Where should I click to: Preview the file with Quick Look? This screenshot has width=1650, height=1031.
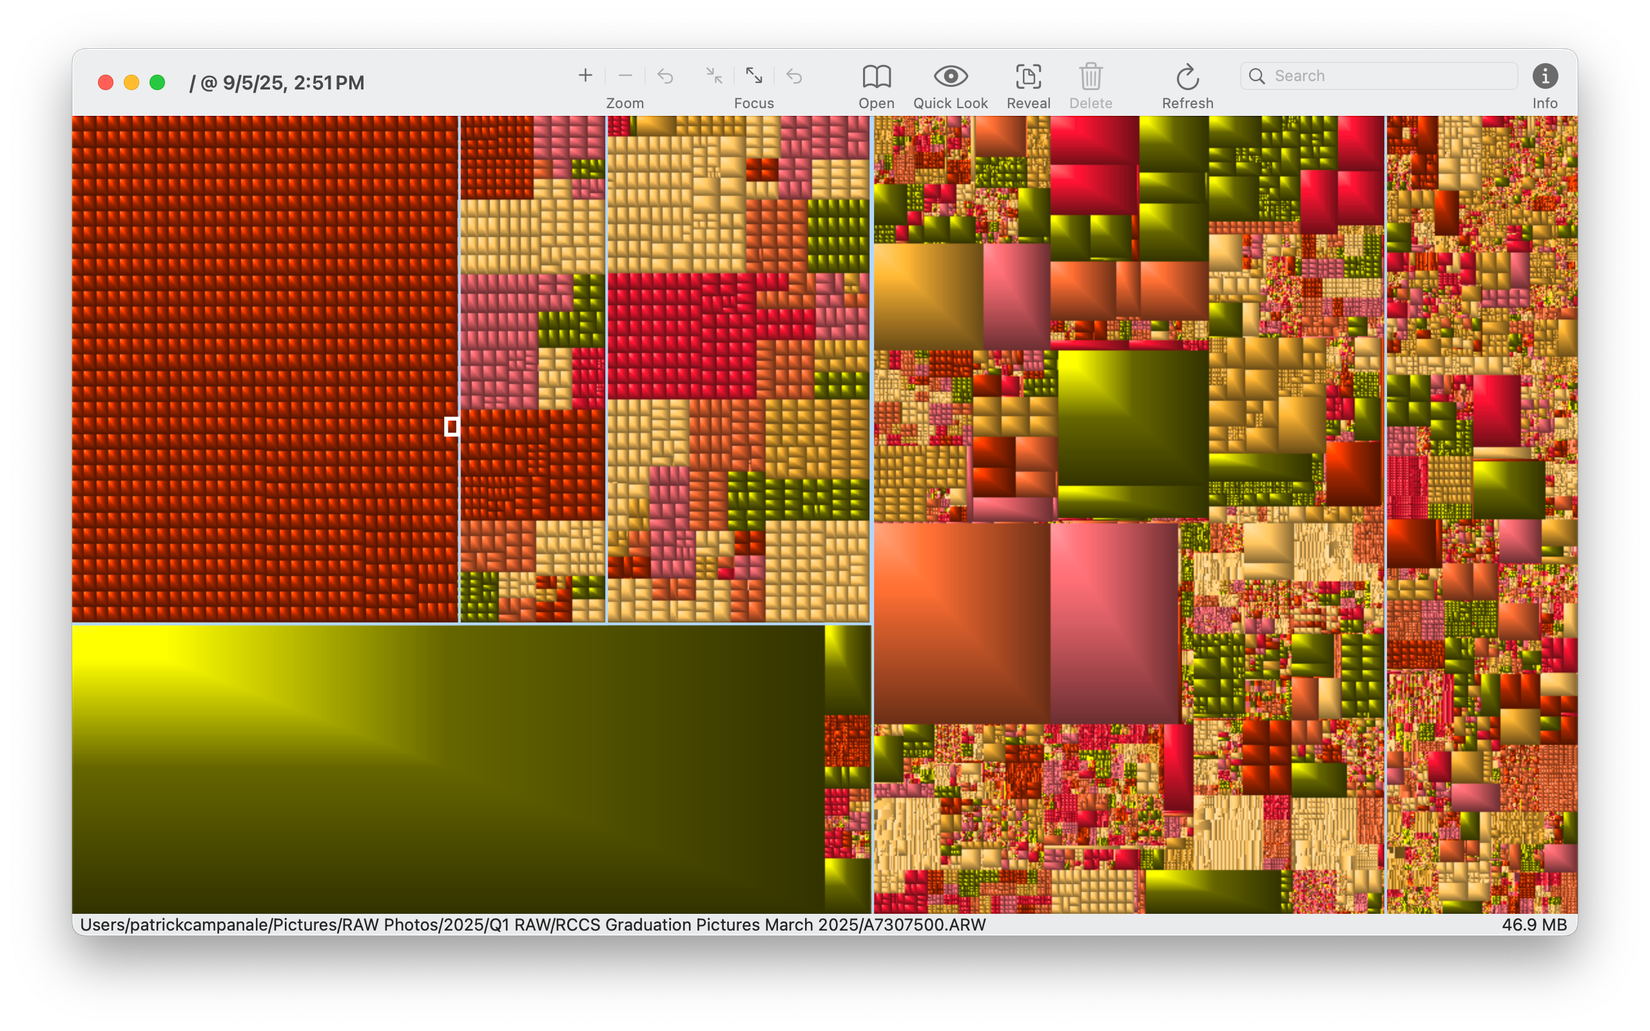[x=950, y=76]
